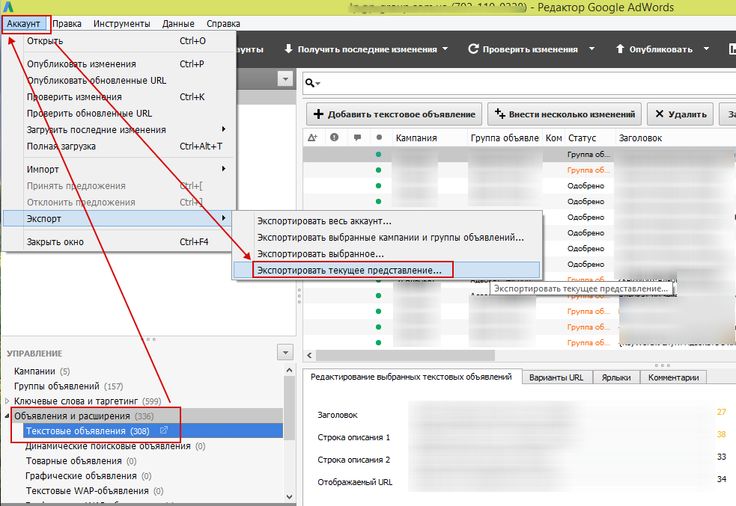Sort by the error exclamation column icon
Viewport: 736px width, 506px height.
click(x=334, y=138)
